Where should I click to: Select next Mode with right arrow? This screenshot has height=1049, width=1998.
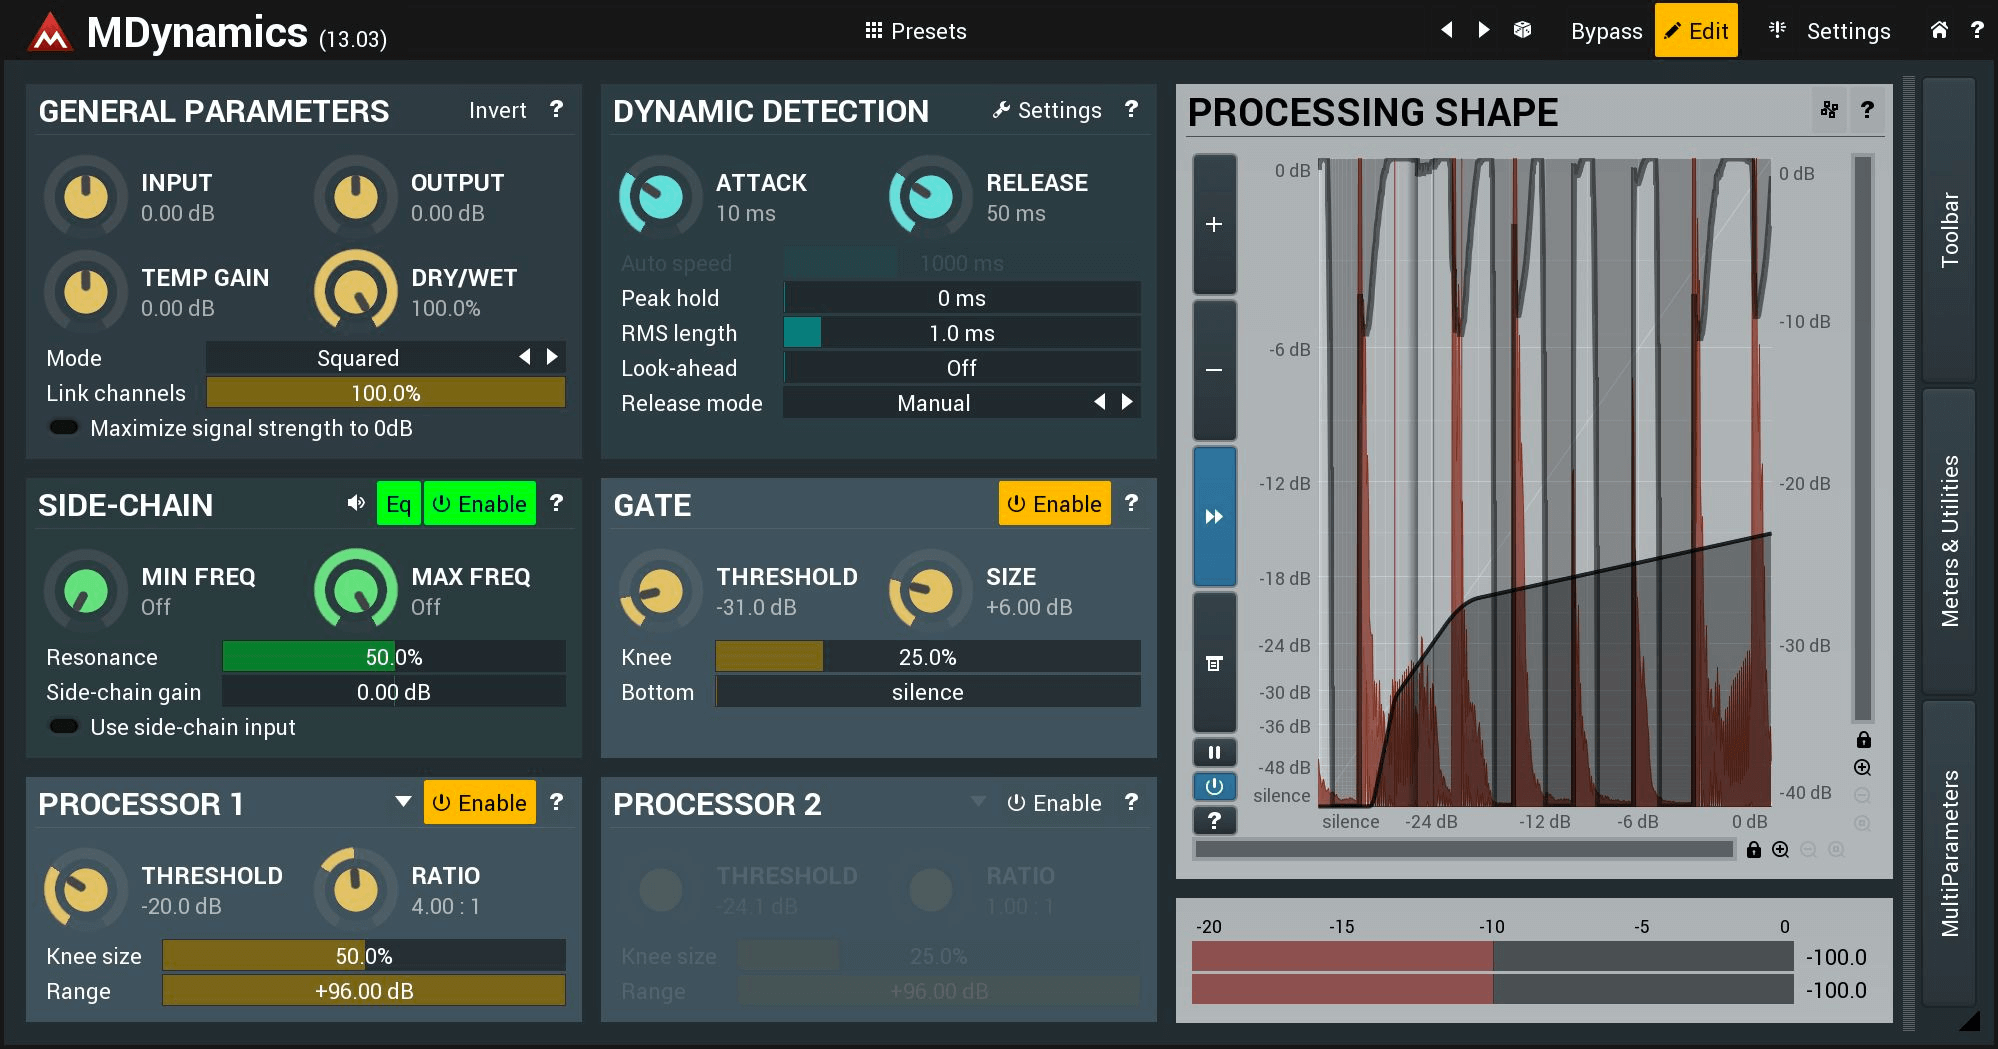[x=552, y=357]
